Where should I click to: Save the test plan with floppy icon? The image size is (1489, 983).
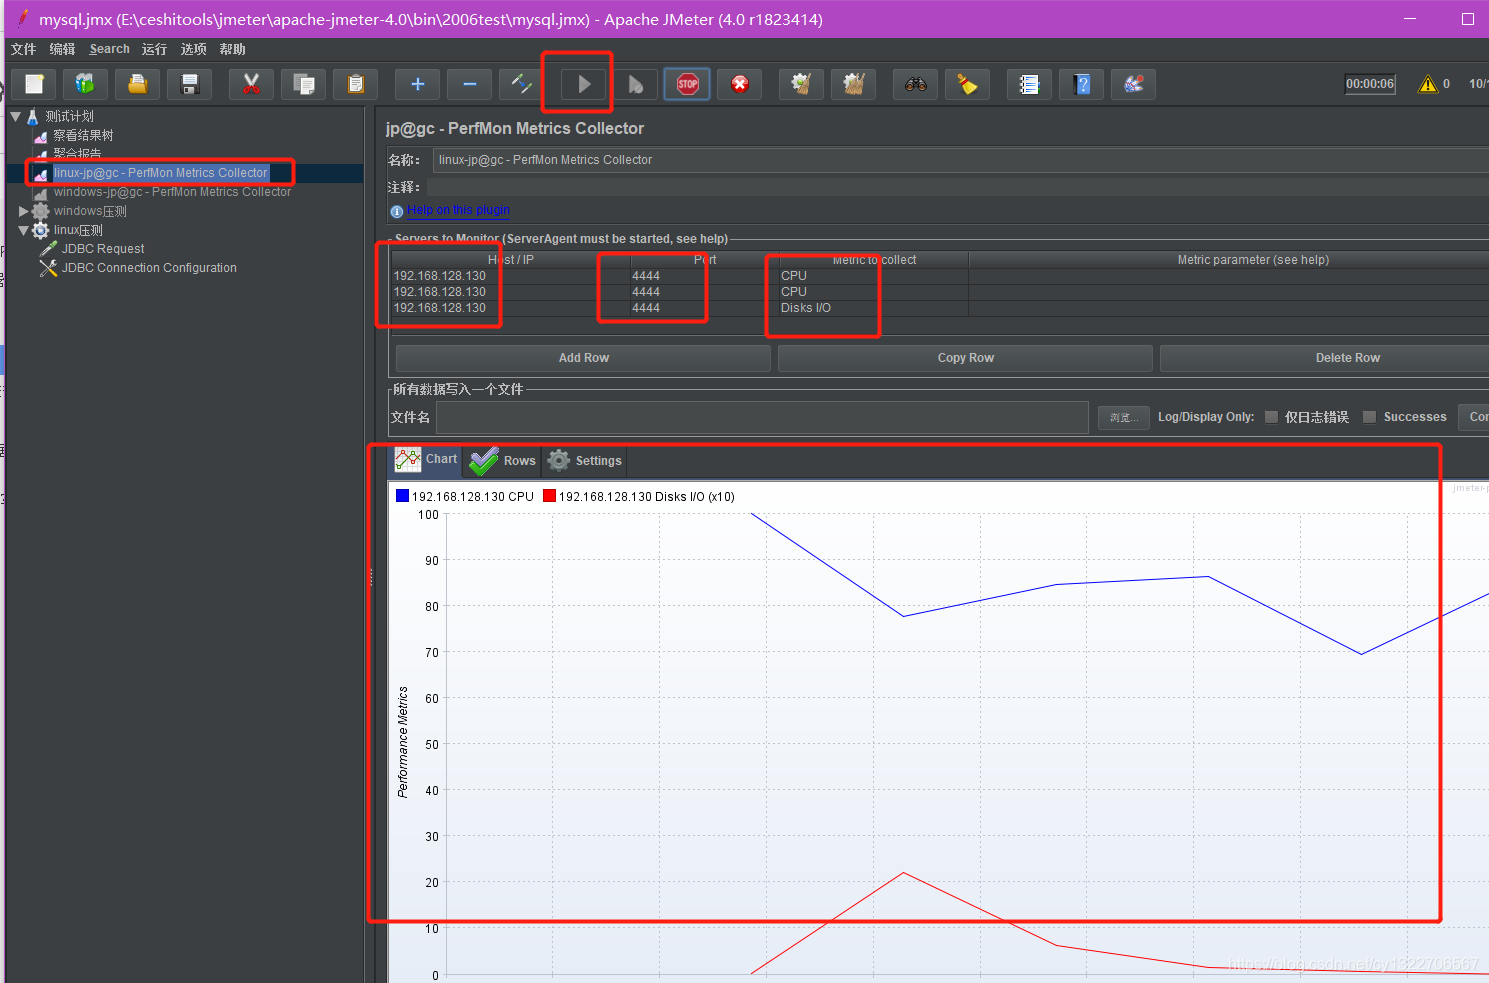(190, 84)
